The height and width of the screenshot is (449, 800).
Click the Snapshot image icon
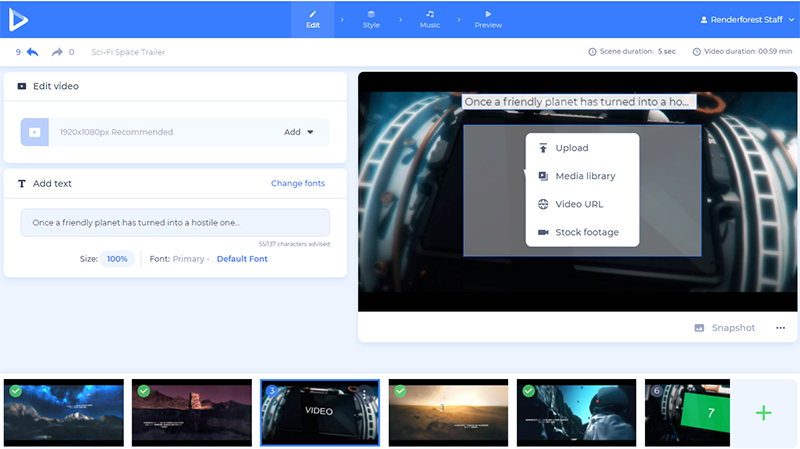coord(700,328)
